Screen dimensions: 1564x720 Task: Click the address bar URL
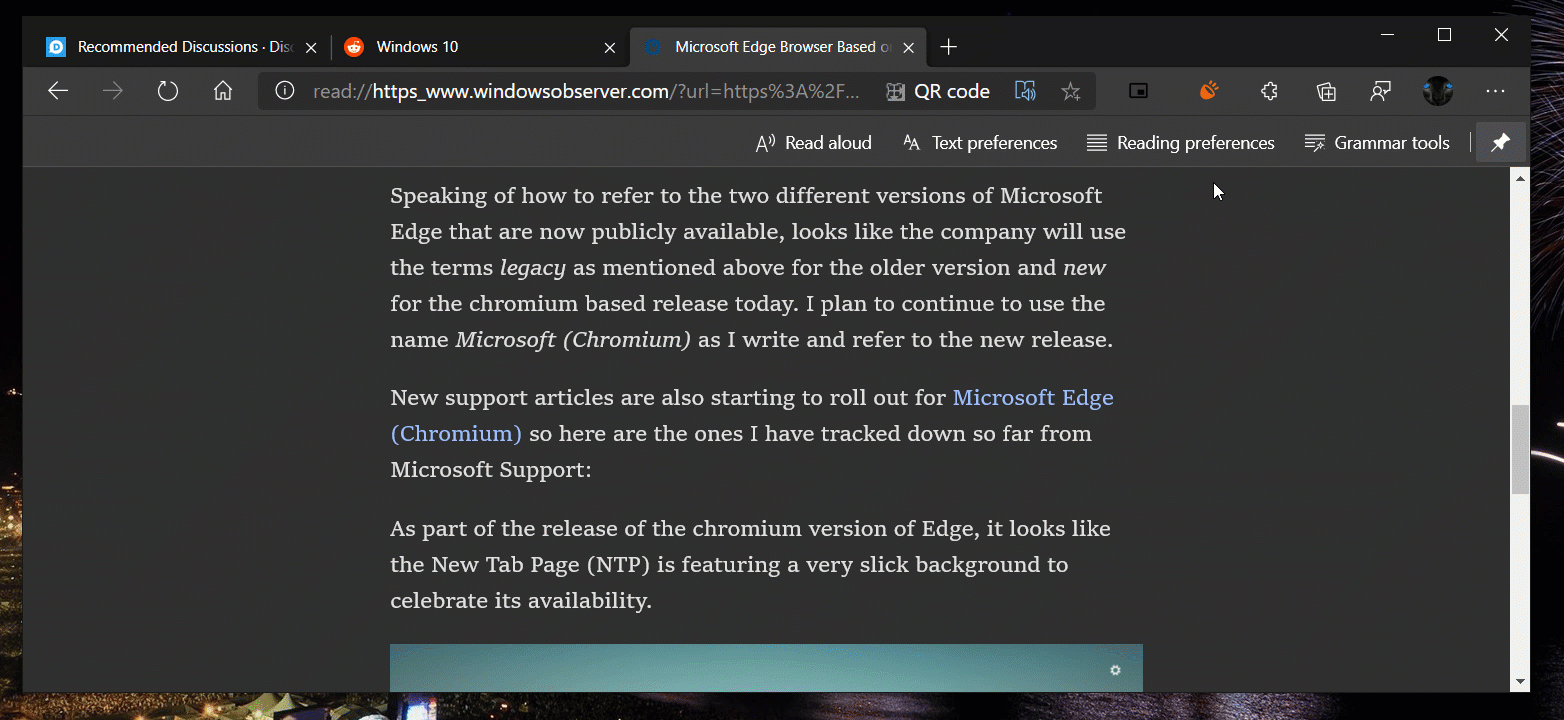(586, 92)
